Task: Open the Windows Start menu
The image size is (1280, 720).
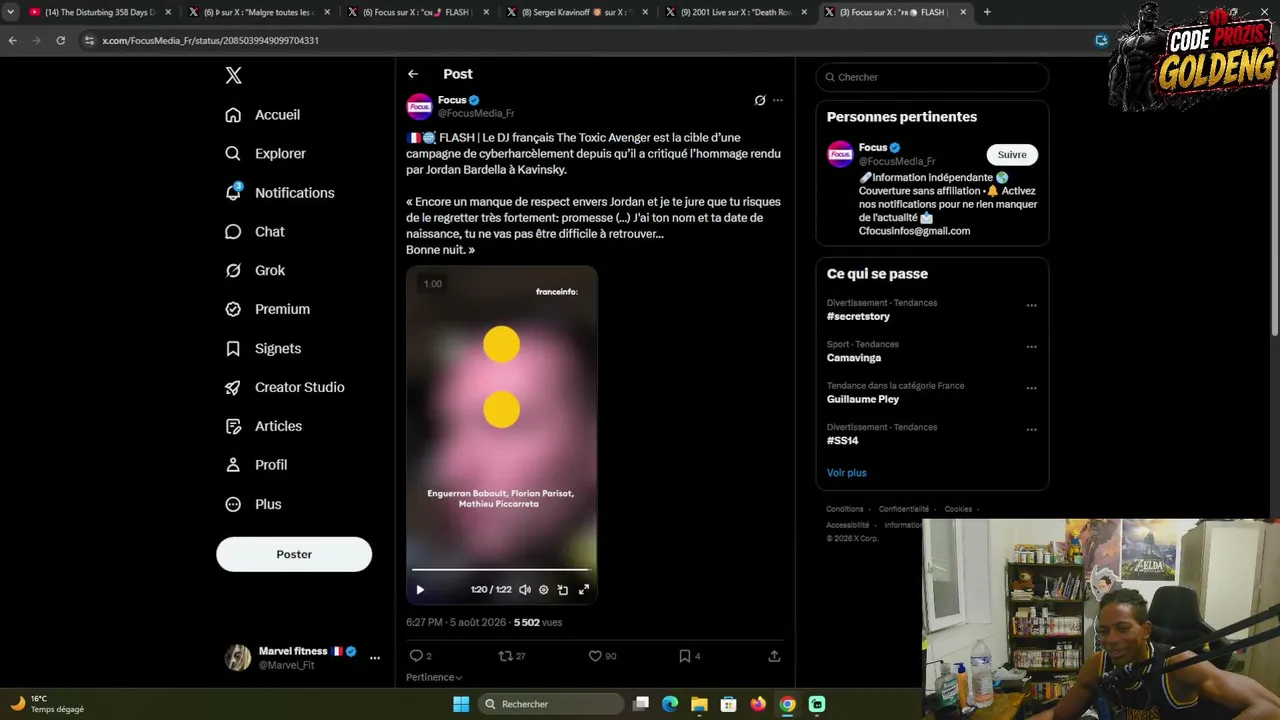Action: [461, 704]
